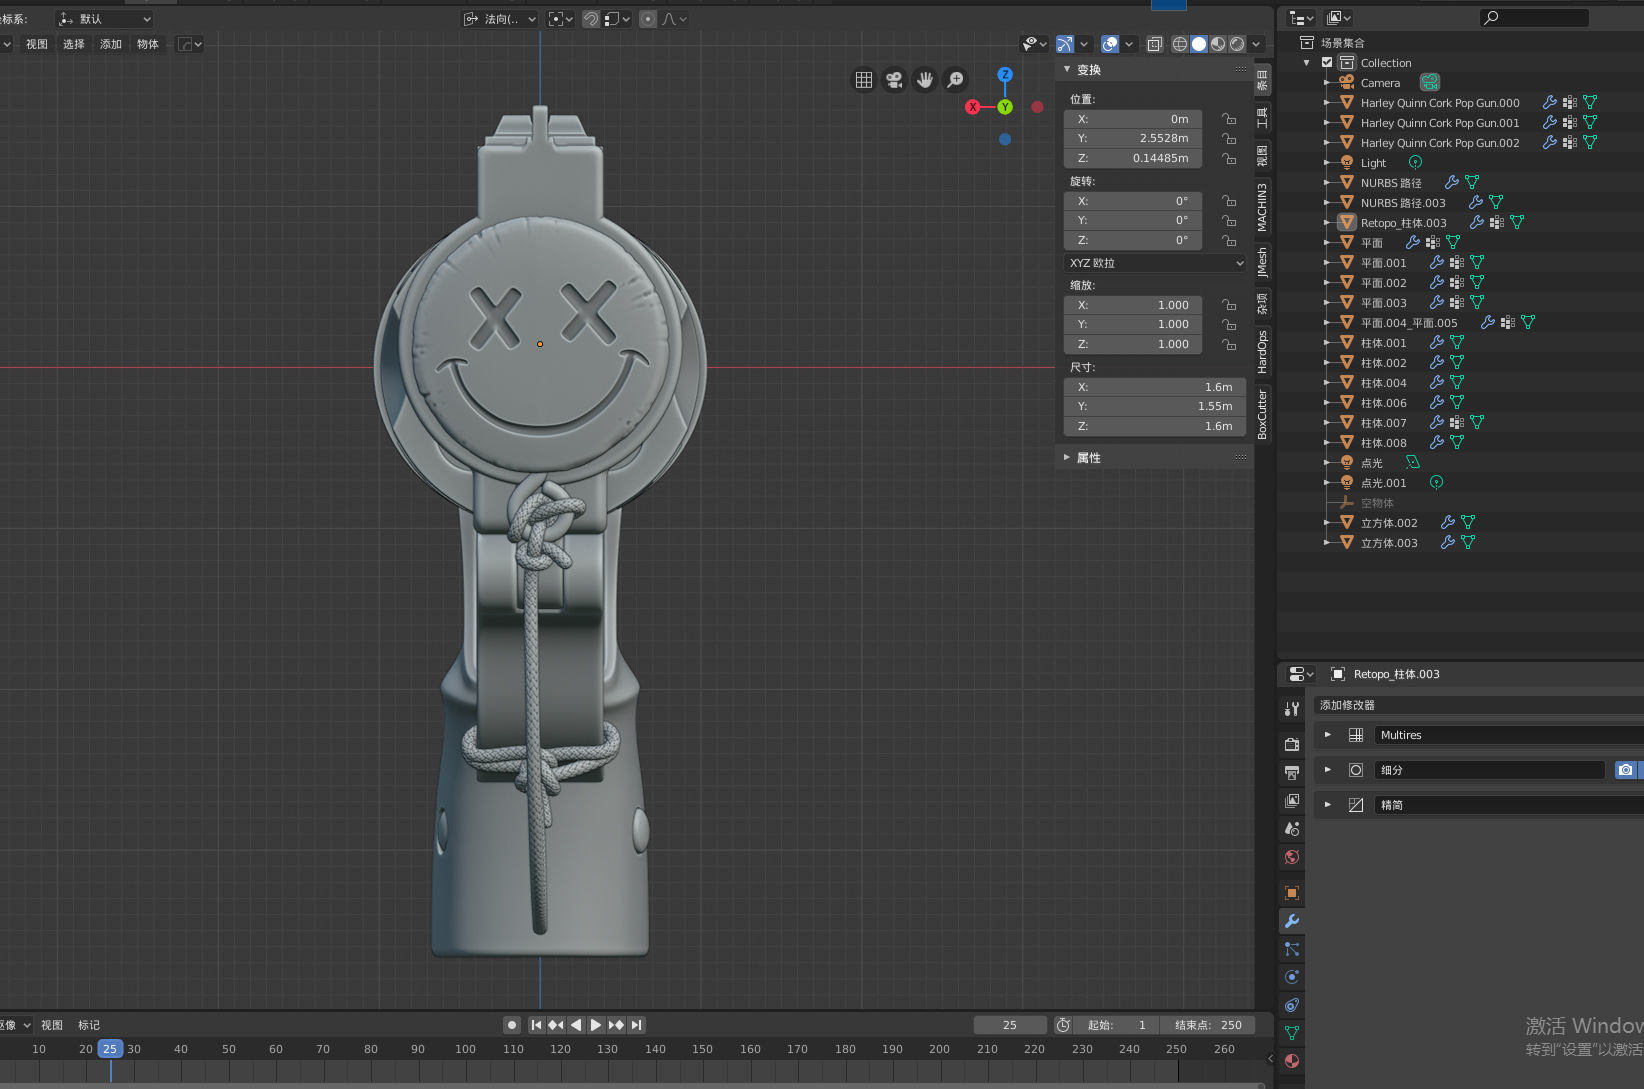This screenshot has width=1644, height=1089.
Task: Click the outliner search field
Action: tap(1534, 17)
